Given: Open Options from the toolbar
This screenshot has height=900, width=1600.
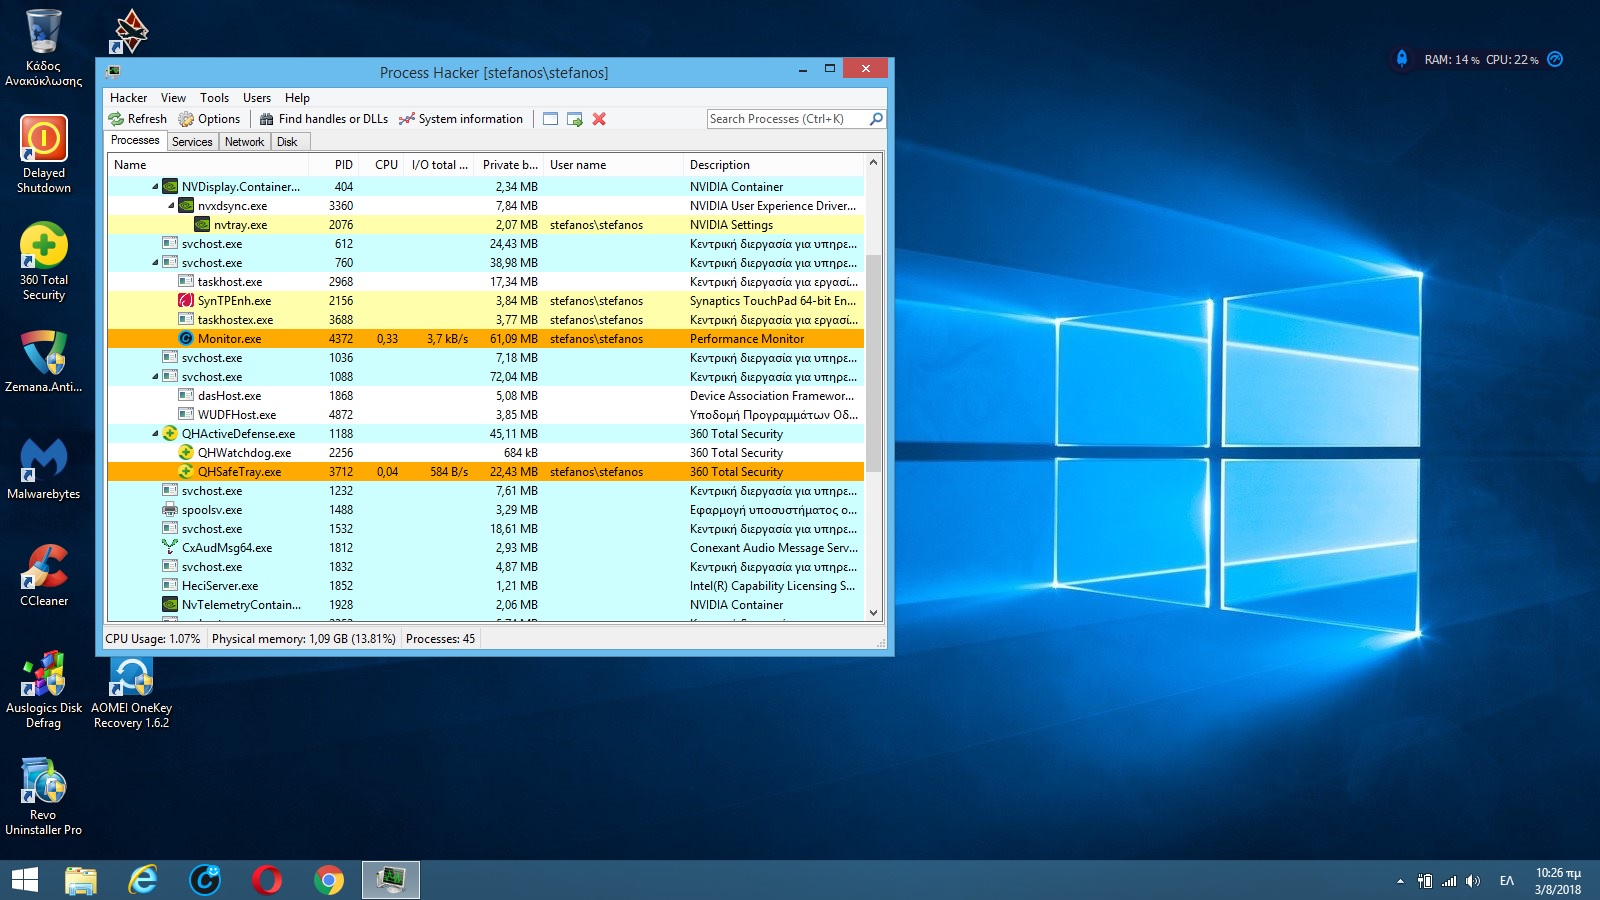Looking at the screenshot, I should click(209, 119).
